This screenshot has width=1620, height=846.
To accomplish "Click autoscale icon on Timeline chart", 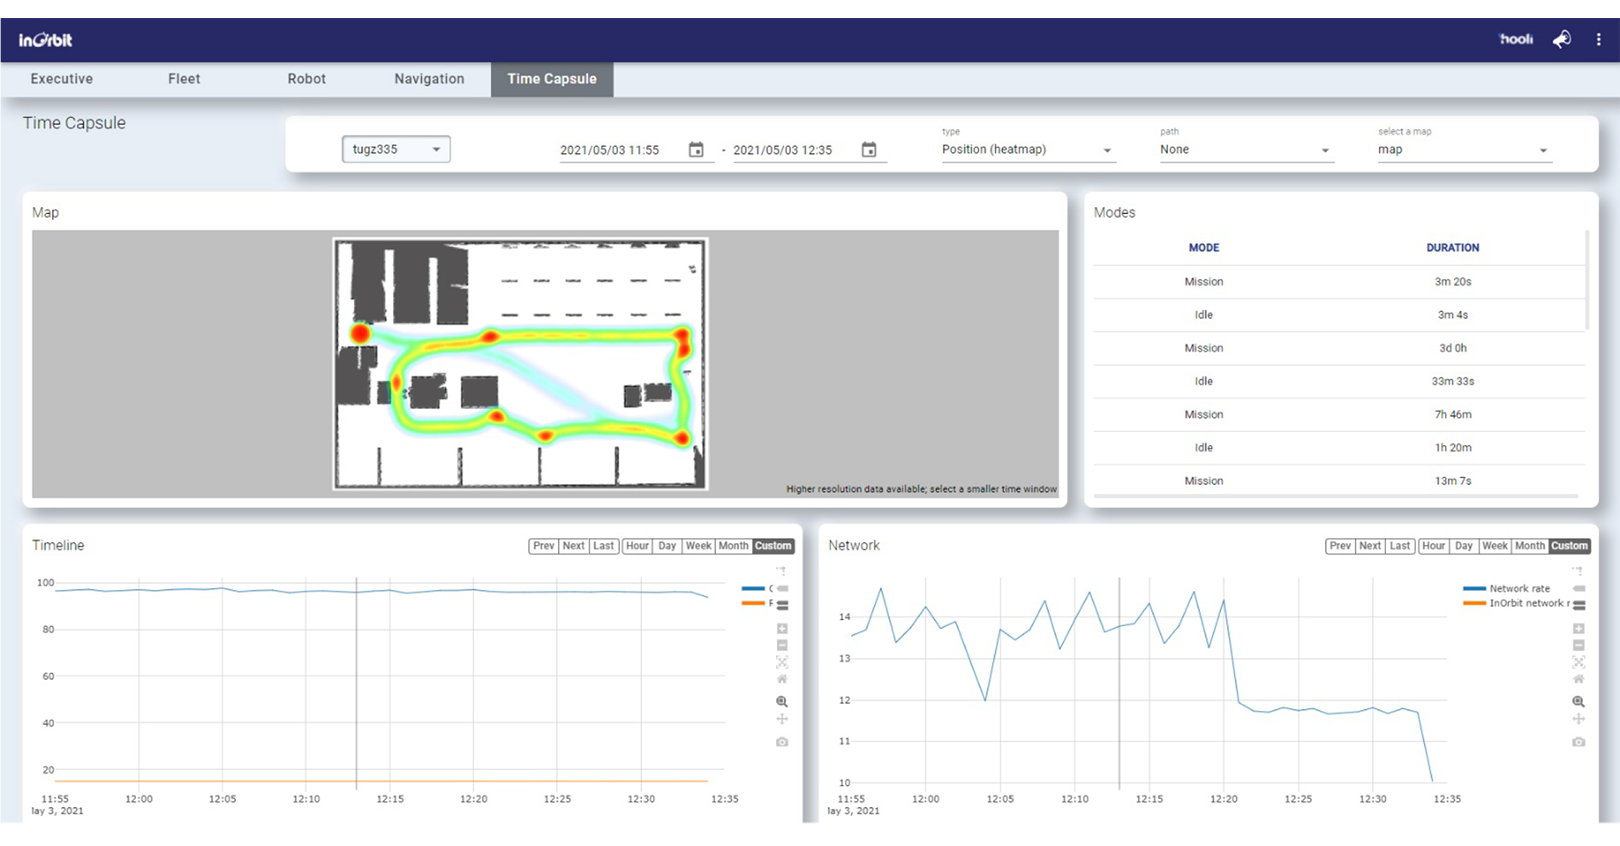I will 782,662.
